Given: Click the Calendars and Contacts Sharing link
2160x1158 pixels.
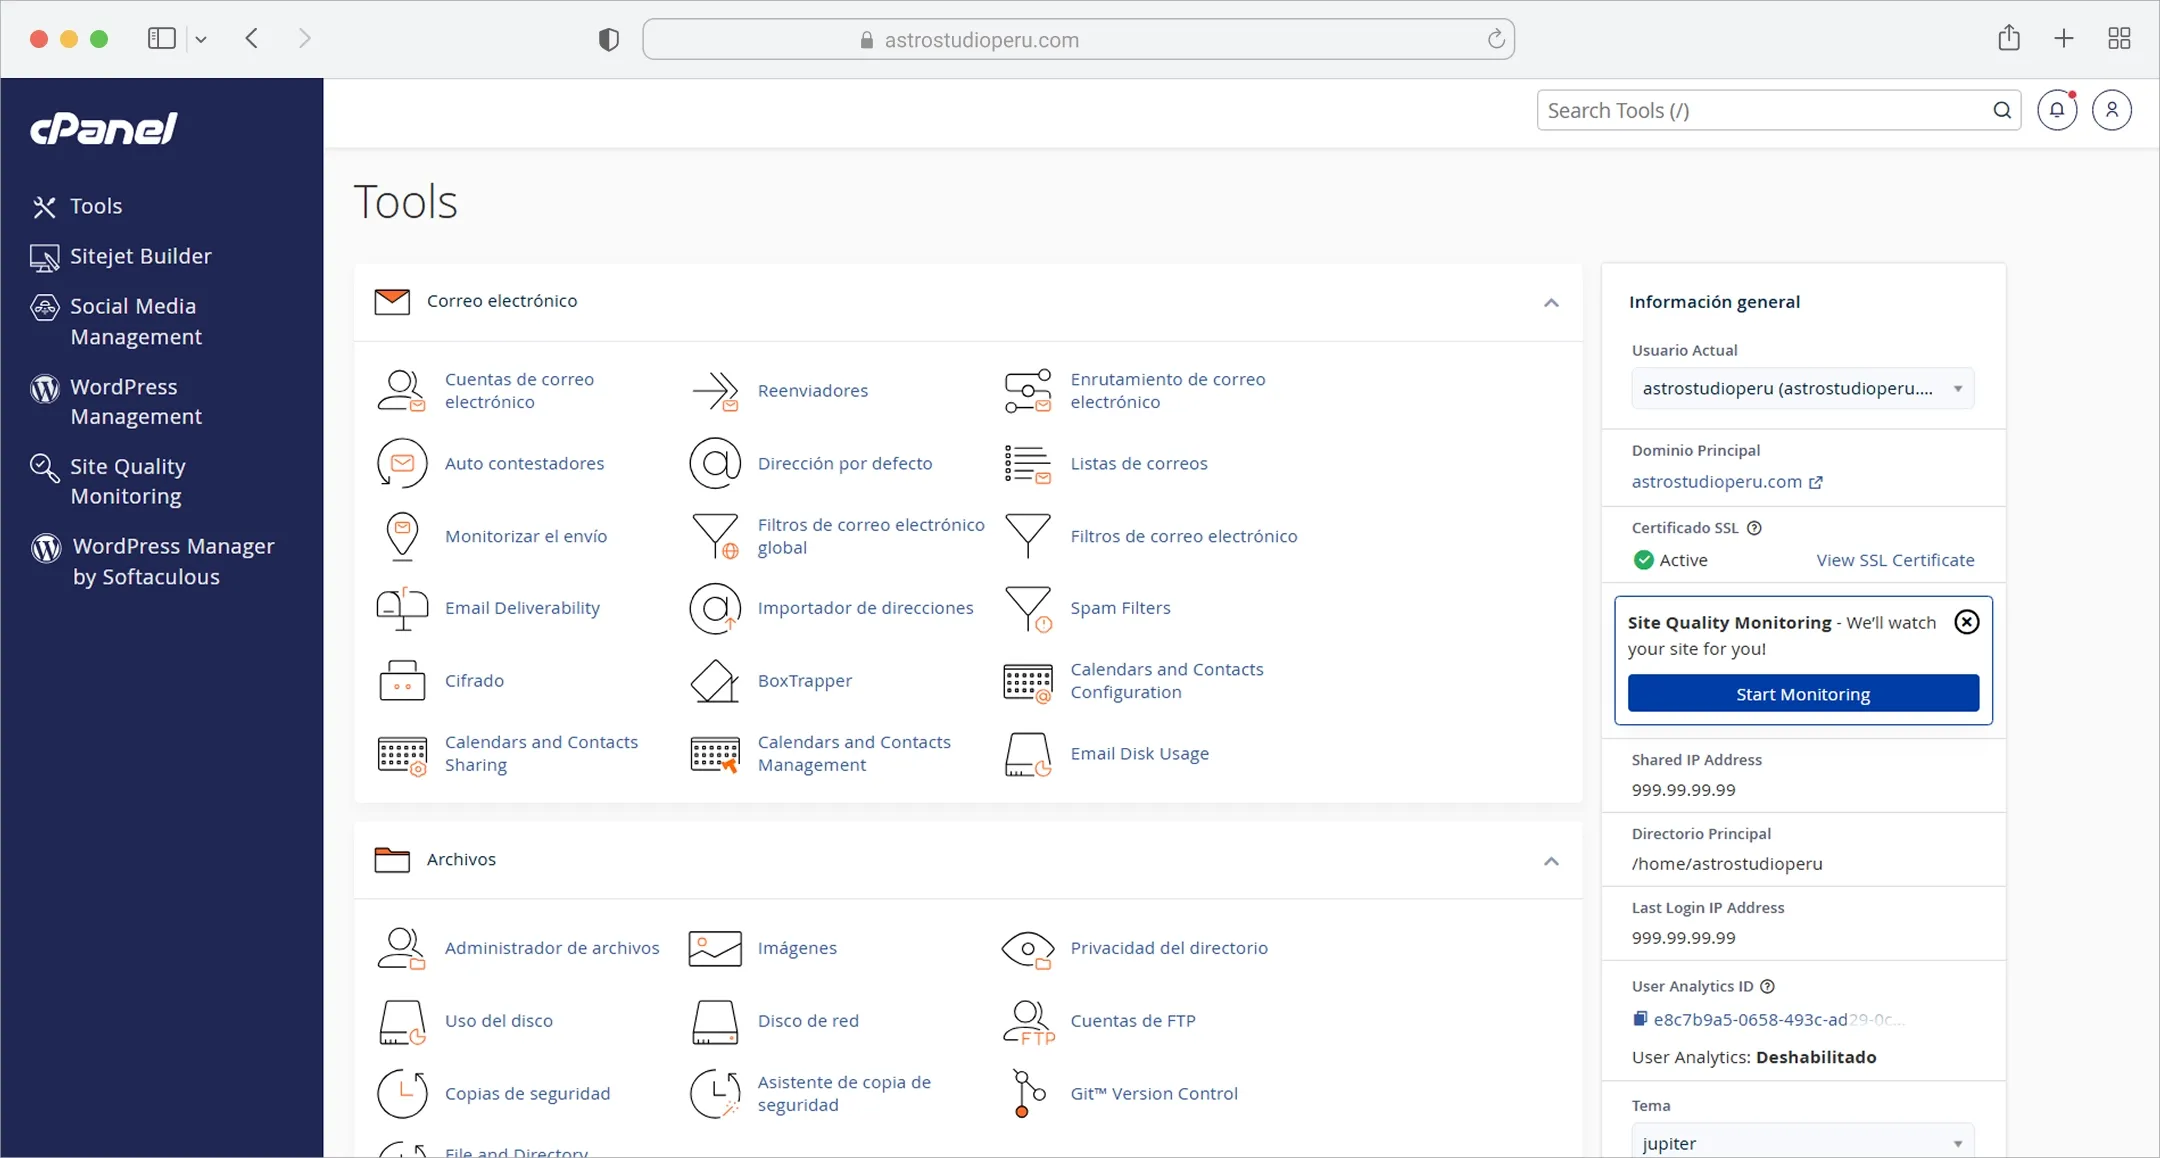Looking at the screenshot, I should tap(541, 754).
